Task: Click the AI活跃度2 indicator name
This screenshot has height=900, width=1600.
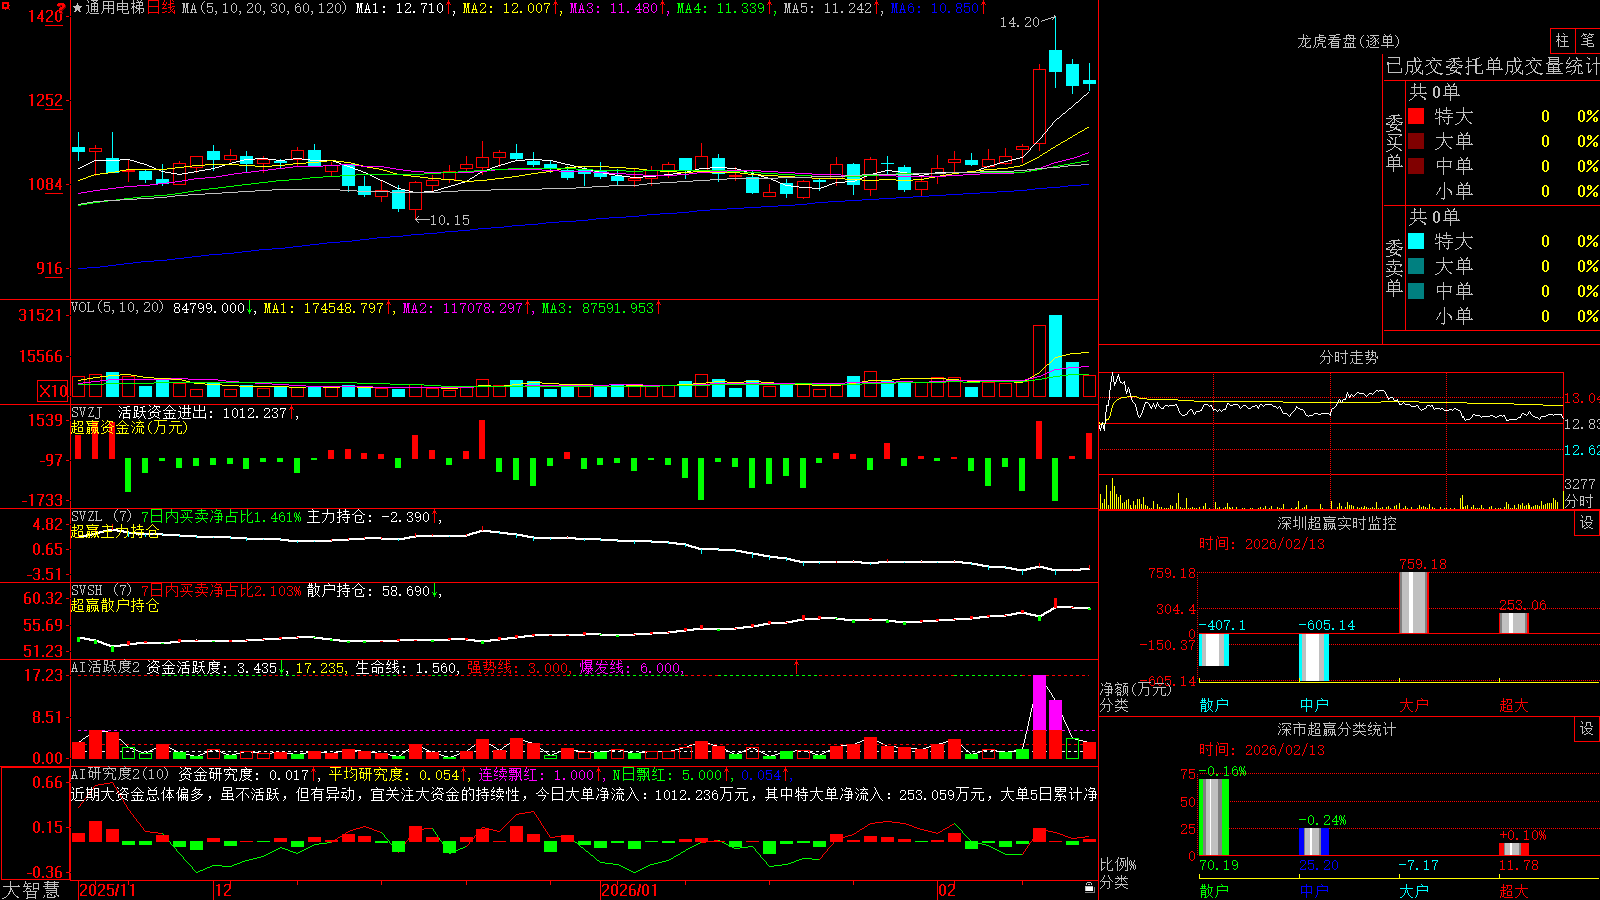Action: (105, 667)
